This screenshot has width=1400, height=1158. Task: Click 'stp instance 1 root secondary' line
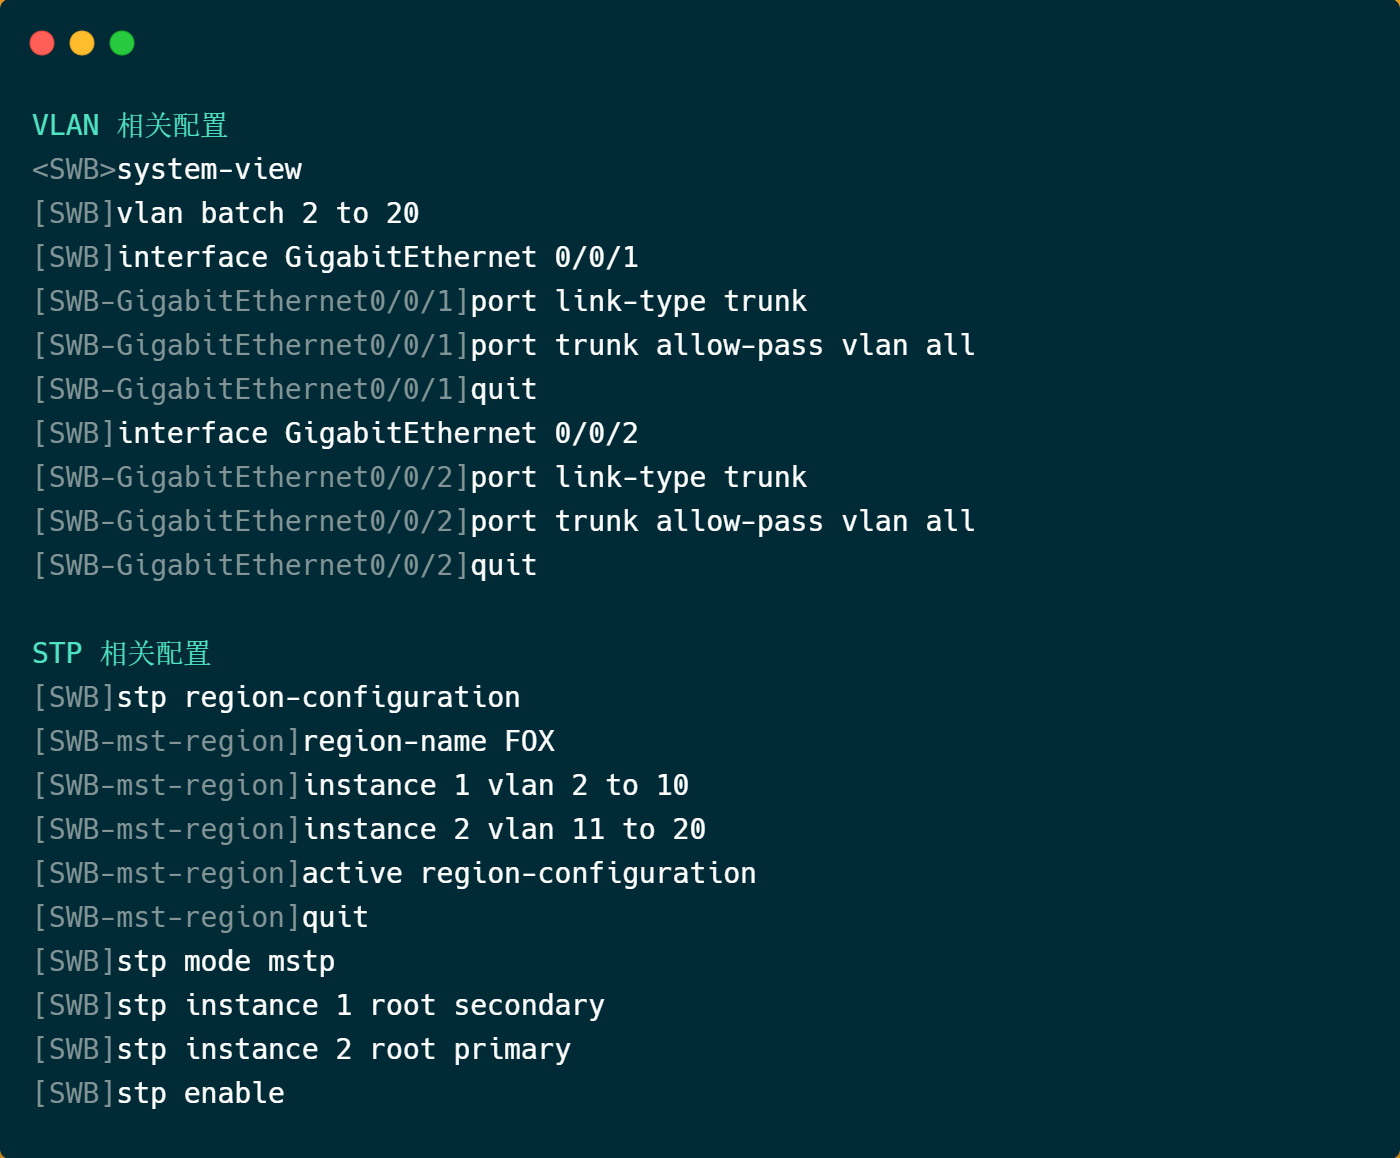click(x=319, y=1005)
